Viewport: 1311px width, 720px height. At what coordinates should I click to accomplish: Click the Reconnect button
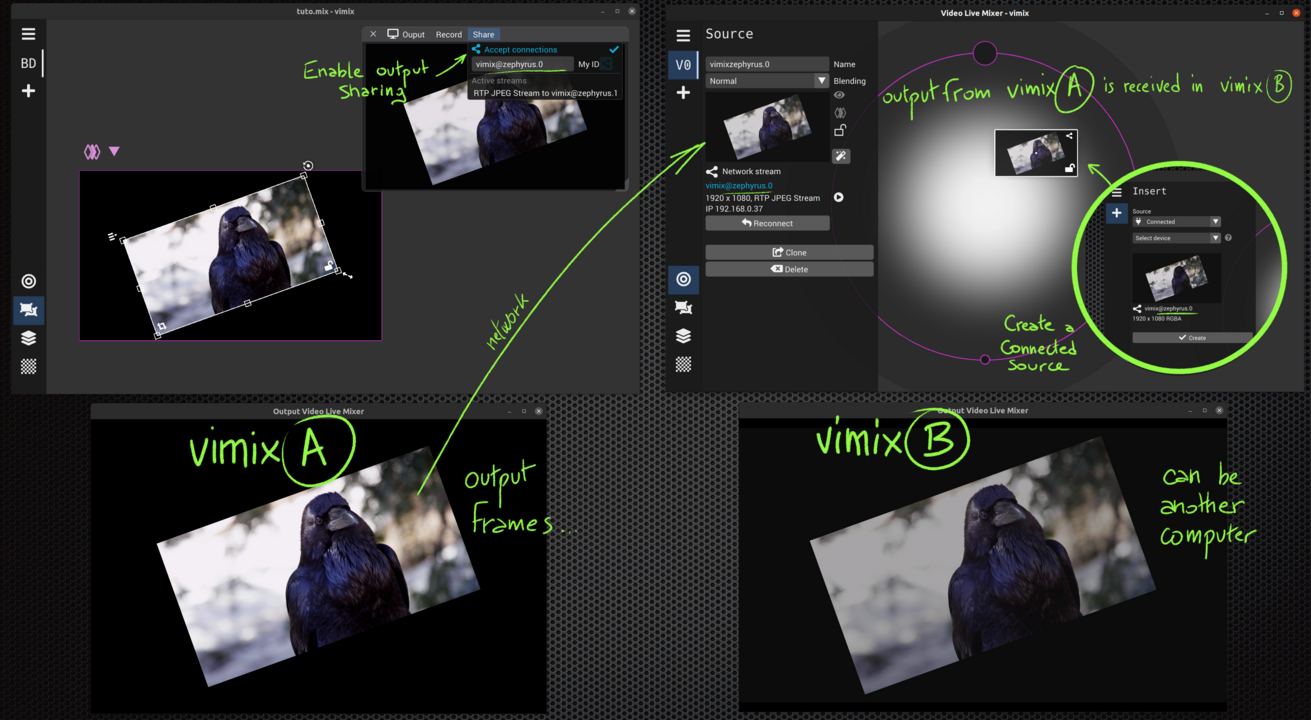[767, 223]
